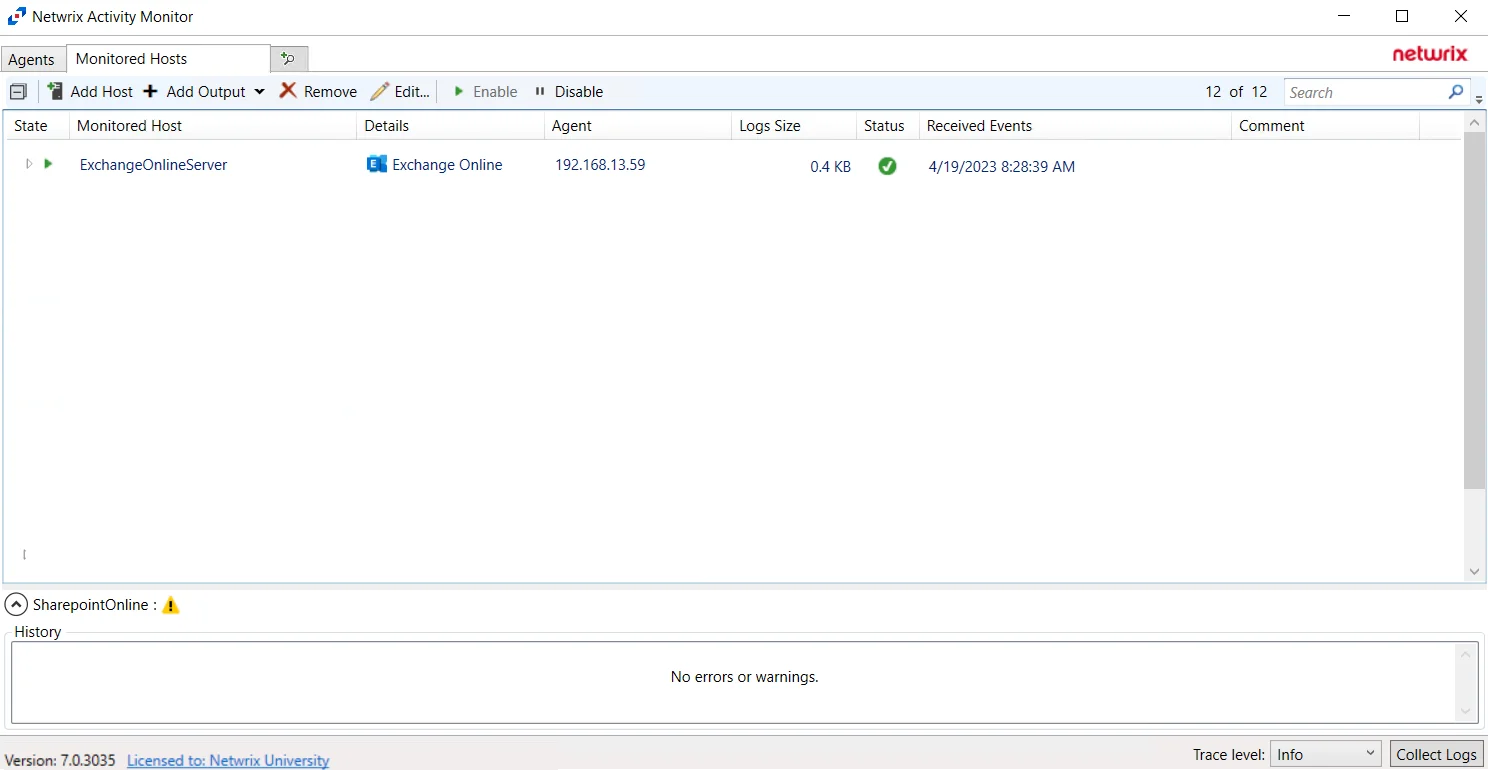Click the host list scroll down arrow
The height and width of the screenshot is (770, 1488).
coord(1474,572)
